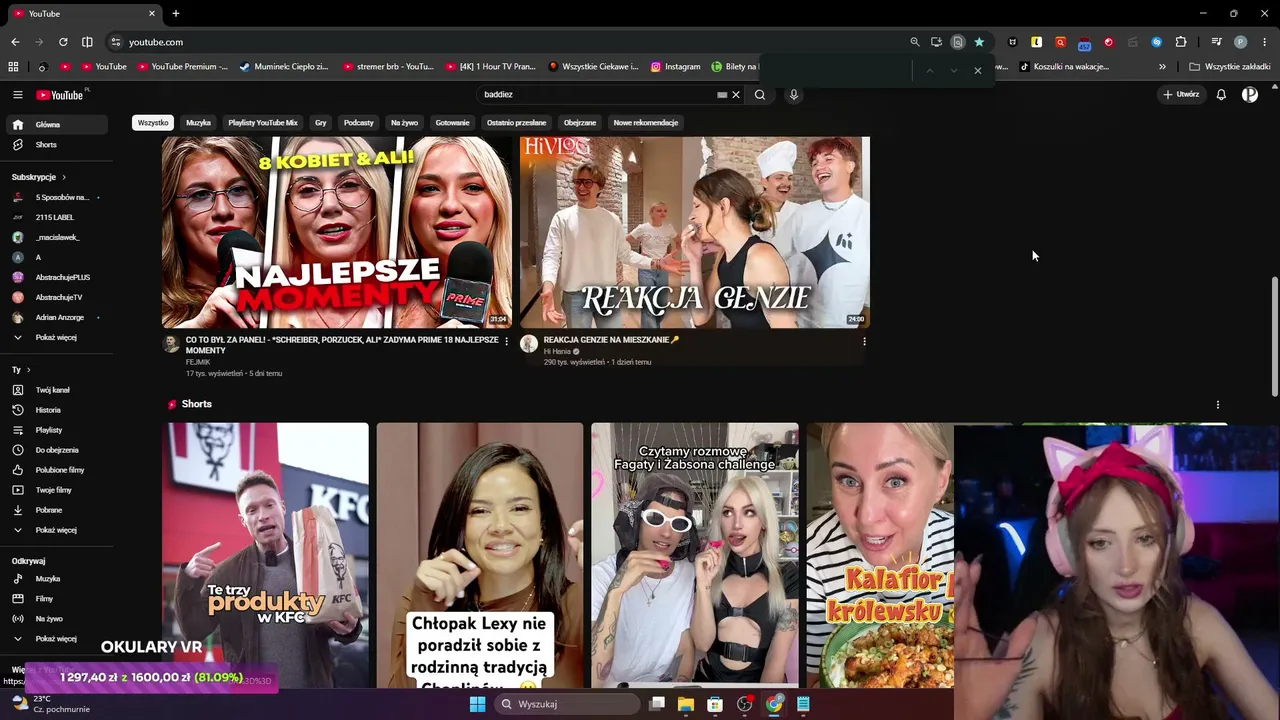Open Historia watch history
This screenshot has height=720, width=1280.
pyautogui.click(x=55, y=410)
